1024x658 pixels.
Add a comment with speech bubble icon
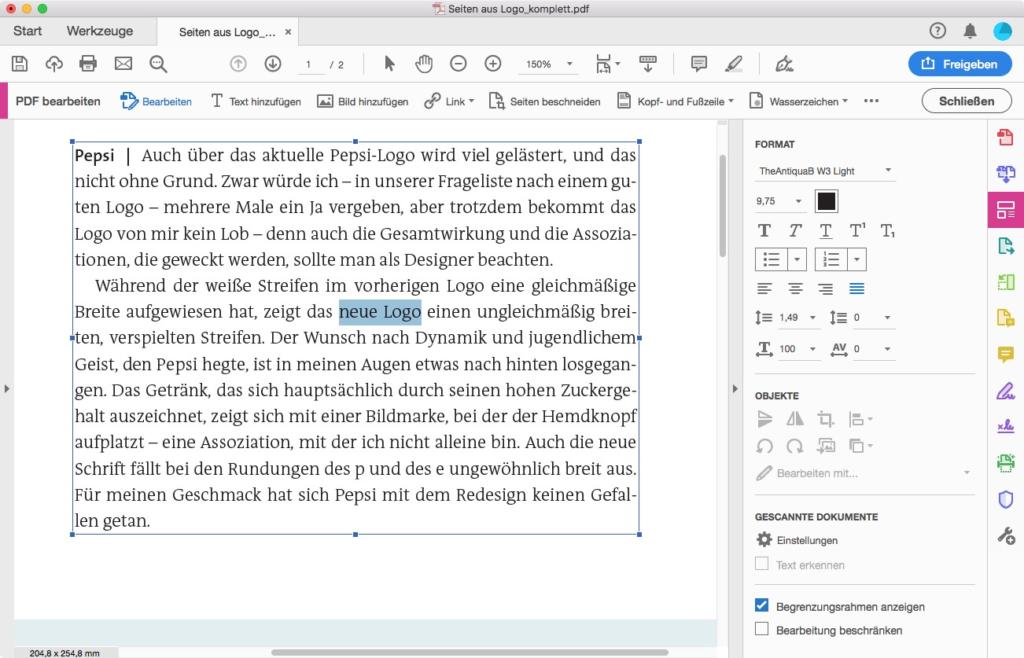coord(699,64)
